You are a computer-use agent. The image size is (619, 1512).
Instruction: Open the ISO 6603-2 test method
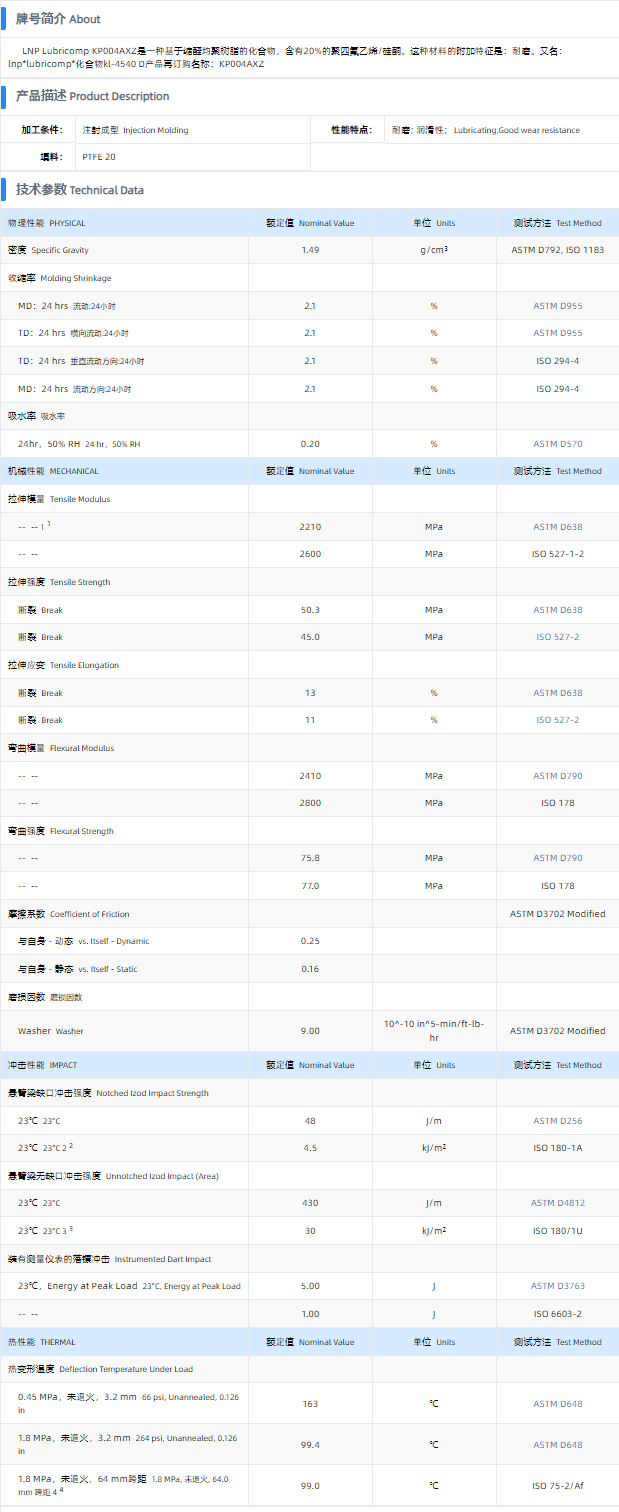(557, 1314)
